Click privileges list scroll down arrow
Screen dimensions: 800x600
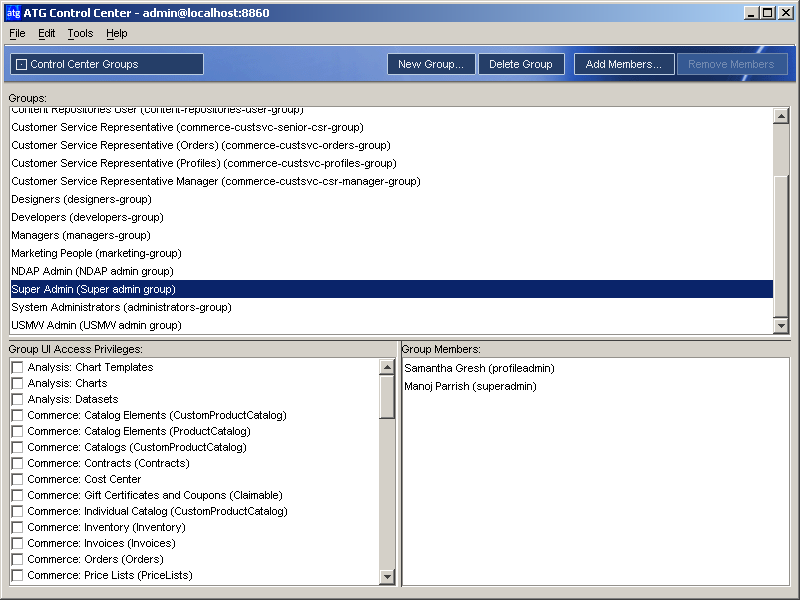click(x=387, y=577)
